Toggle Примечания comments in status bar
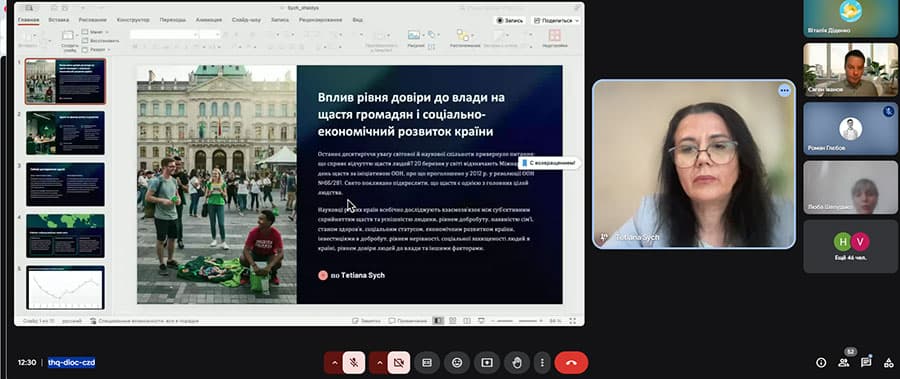This screenshot has height=379, width=900. point(408,321)
